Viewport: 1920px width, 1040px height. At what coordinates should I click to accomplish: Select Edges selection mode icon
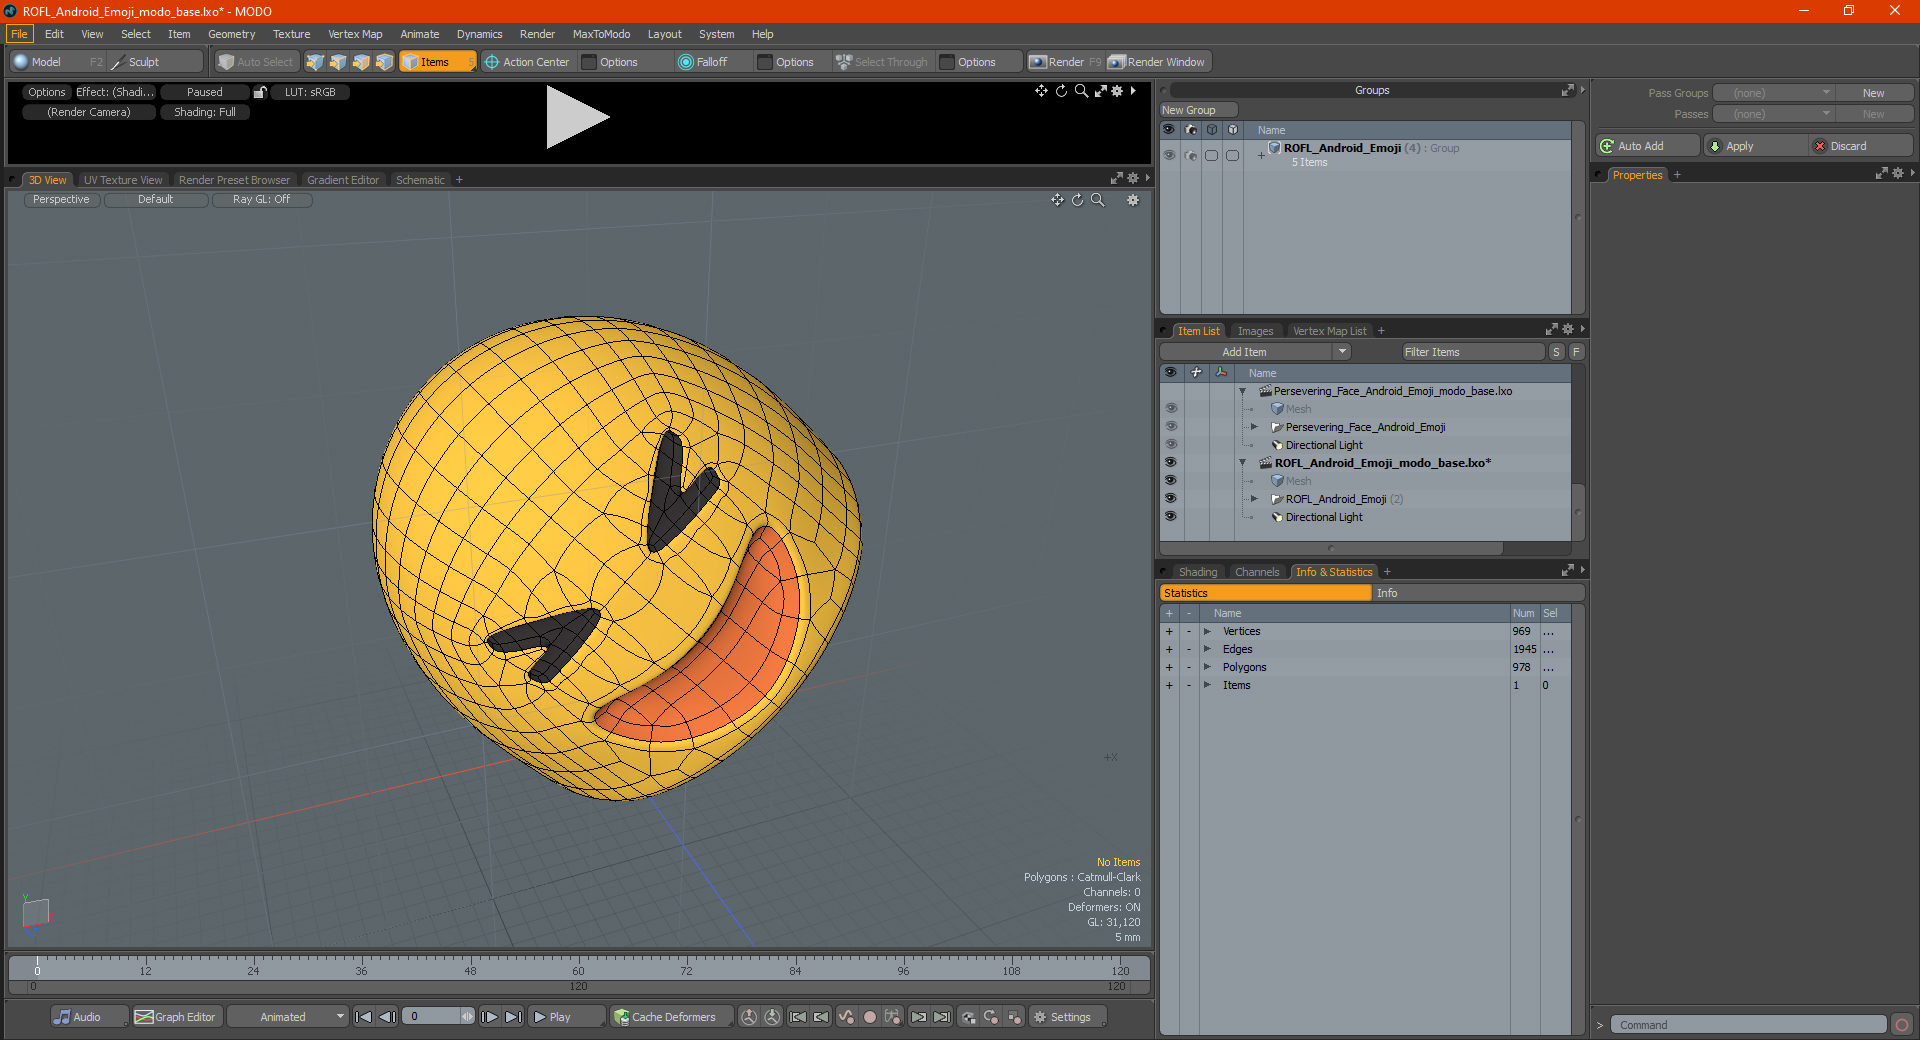338,62
